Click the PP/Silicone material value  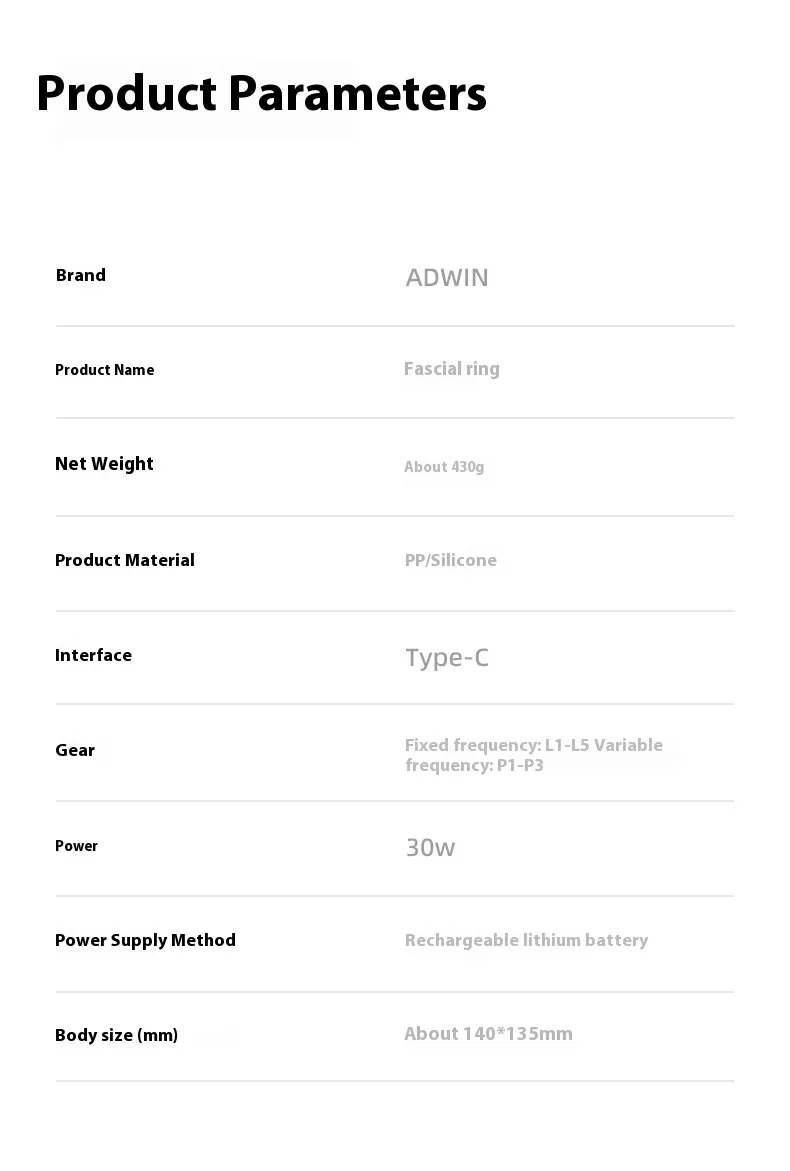(x=451, y=560)
